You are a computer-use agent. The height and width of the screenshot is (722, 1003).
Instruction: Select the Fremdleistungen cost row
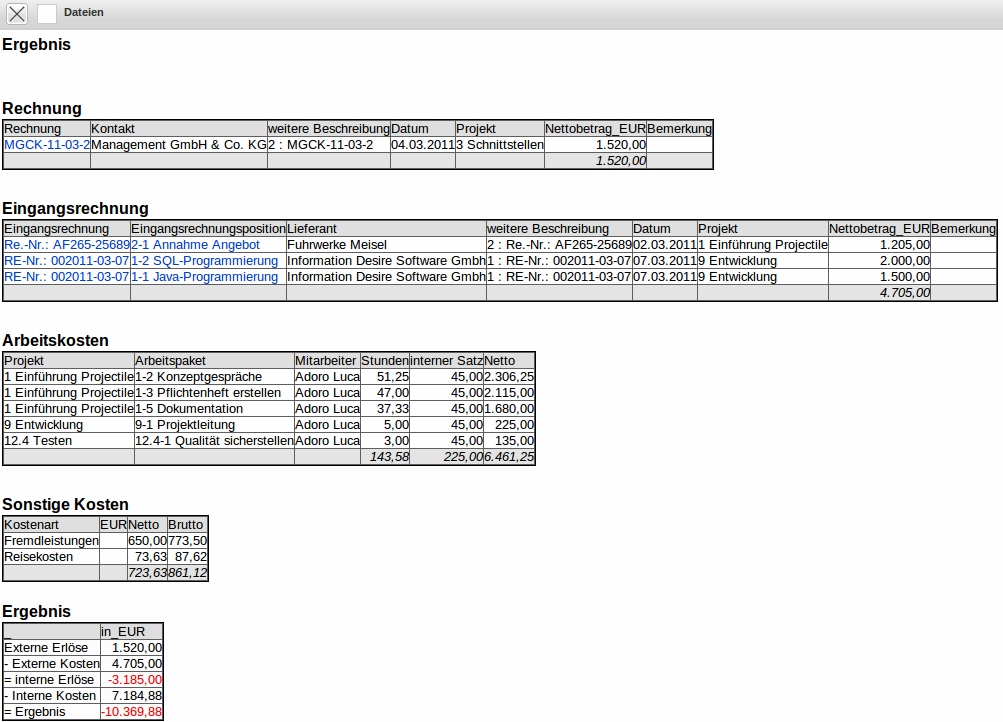coord(51,541)
